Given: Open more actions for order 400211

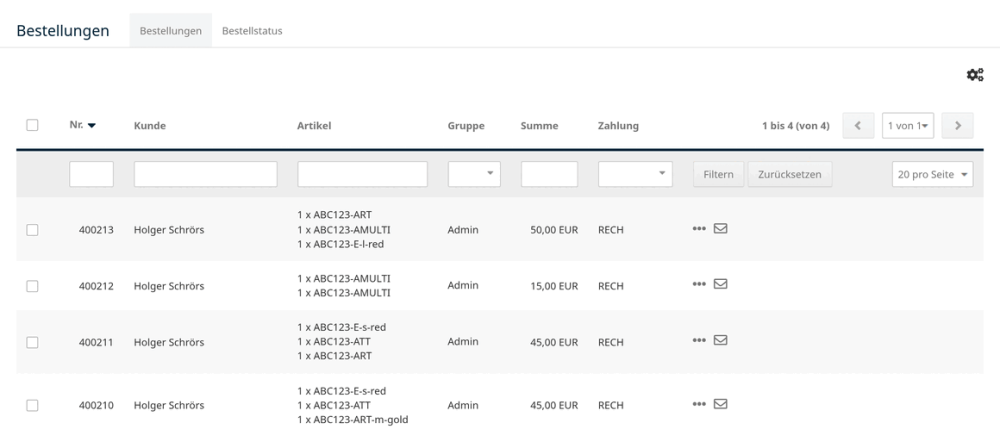Looking at the screenshot, I should coord(699,340).
